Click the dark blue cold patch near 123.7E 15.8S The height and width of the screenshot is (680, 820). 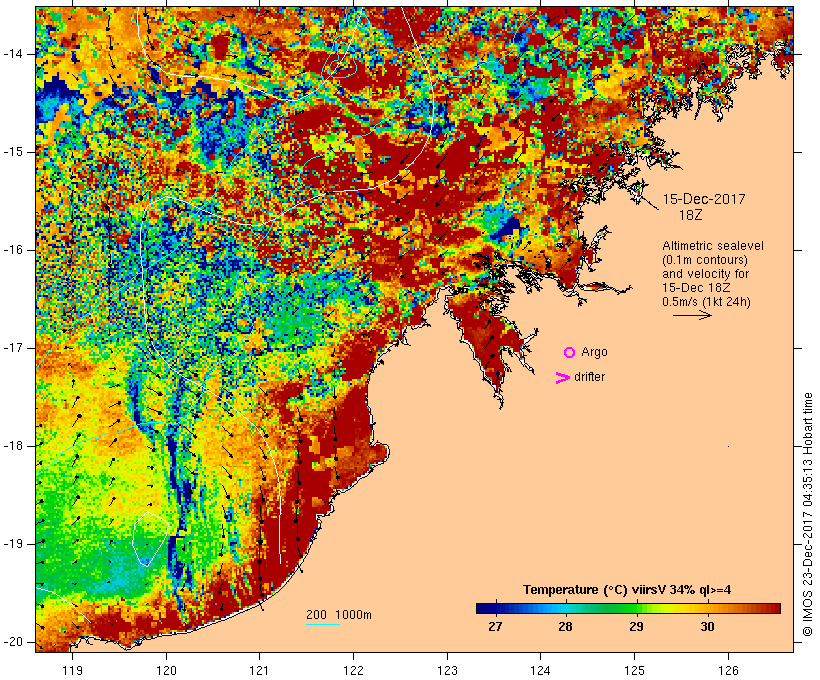508,229
